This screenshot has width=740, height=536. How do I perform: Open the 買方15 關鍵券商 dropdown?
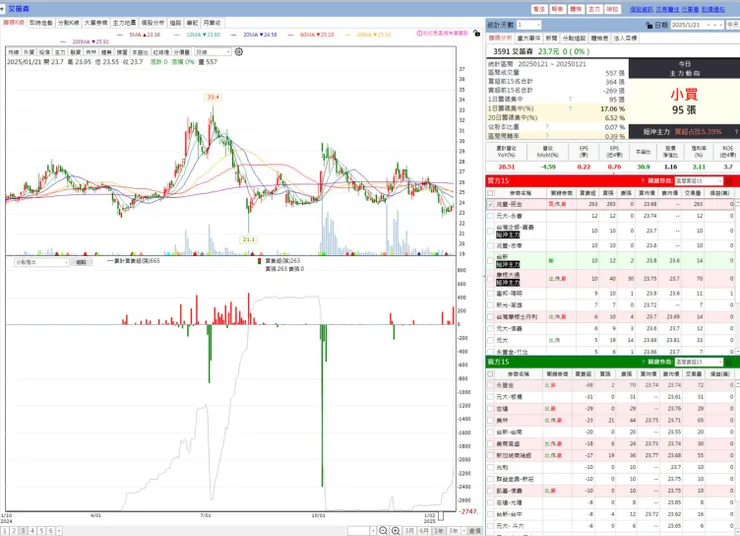pyautogui.click(x=698, y=181)
